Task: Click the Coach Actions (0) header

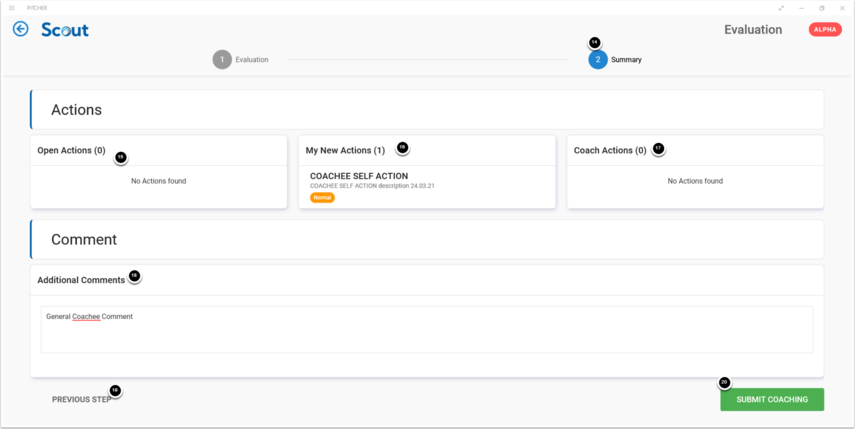Action: pos(610,151)
